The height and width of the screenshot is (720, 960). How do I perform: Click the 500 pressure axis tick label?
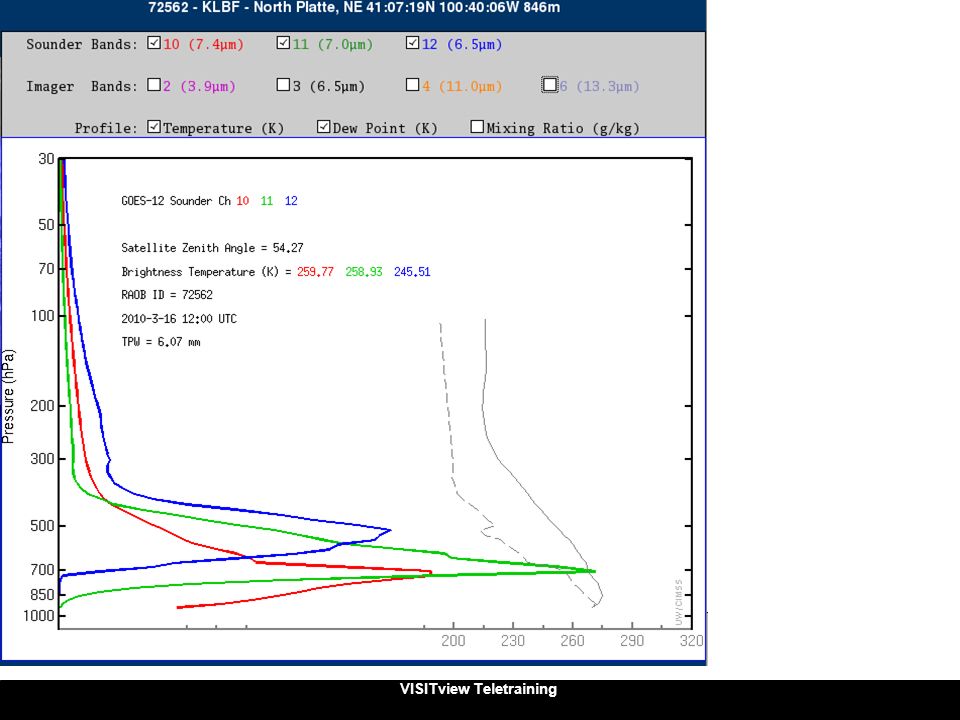(x=42, y=526)
